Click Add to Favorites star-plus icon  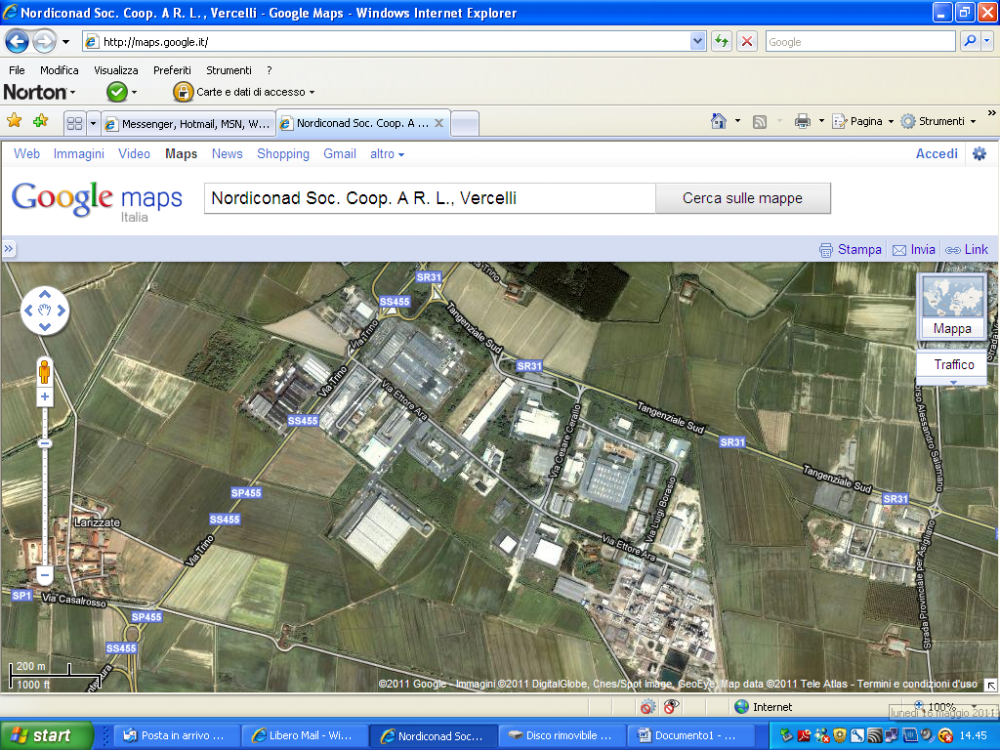40,121
